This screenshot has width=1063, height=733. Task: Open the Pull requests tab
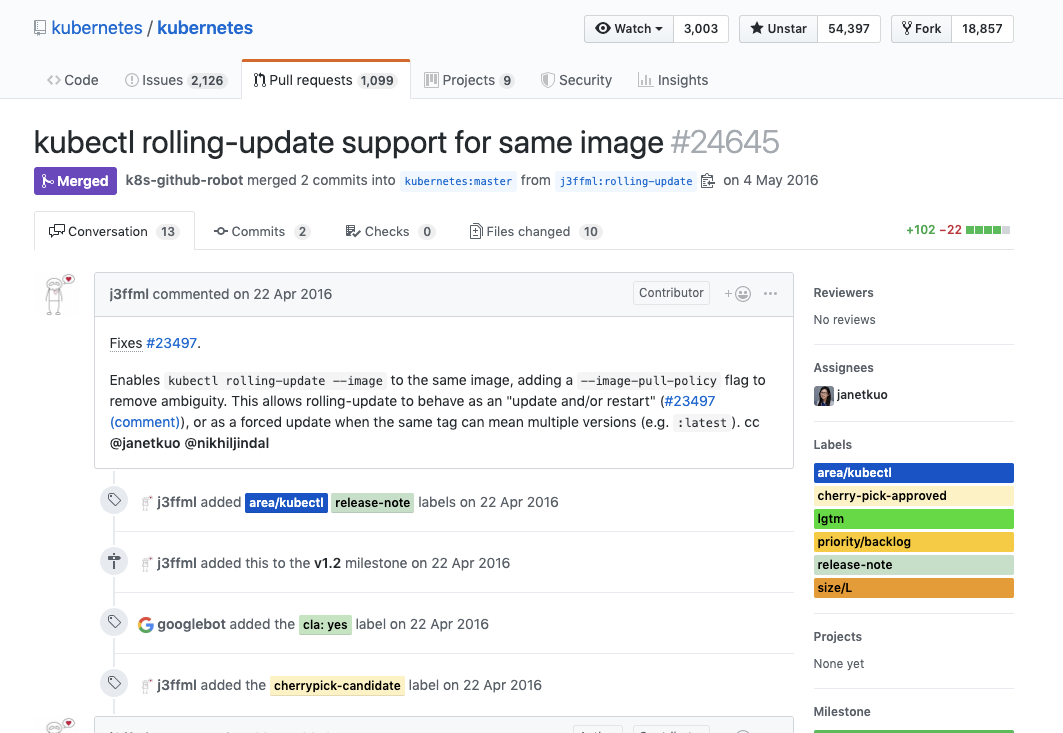click(326, 80)
